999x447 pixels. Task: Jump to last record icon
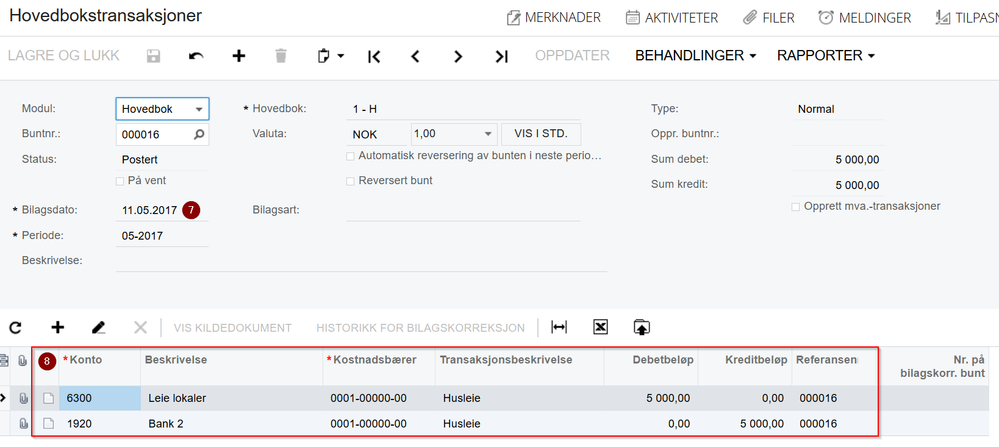501,56
